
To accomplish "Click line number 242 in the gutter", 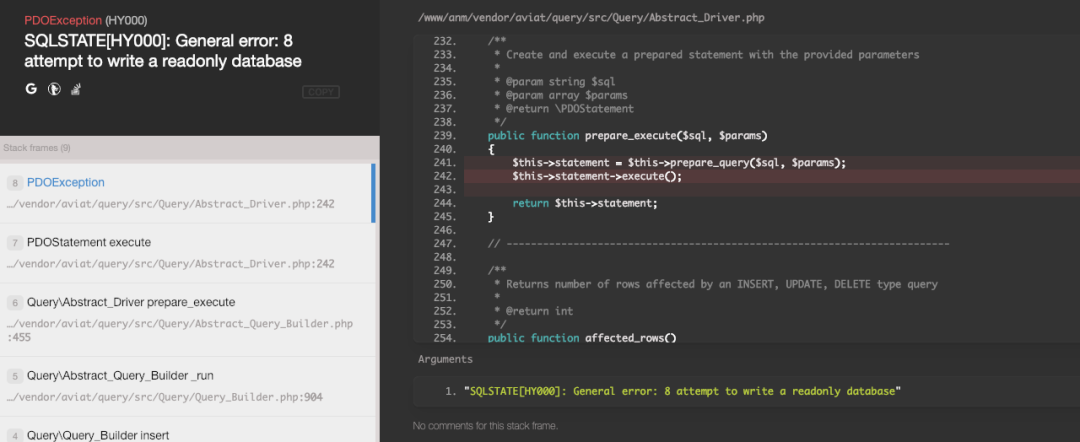I will pos(446,176).
